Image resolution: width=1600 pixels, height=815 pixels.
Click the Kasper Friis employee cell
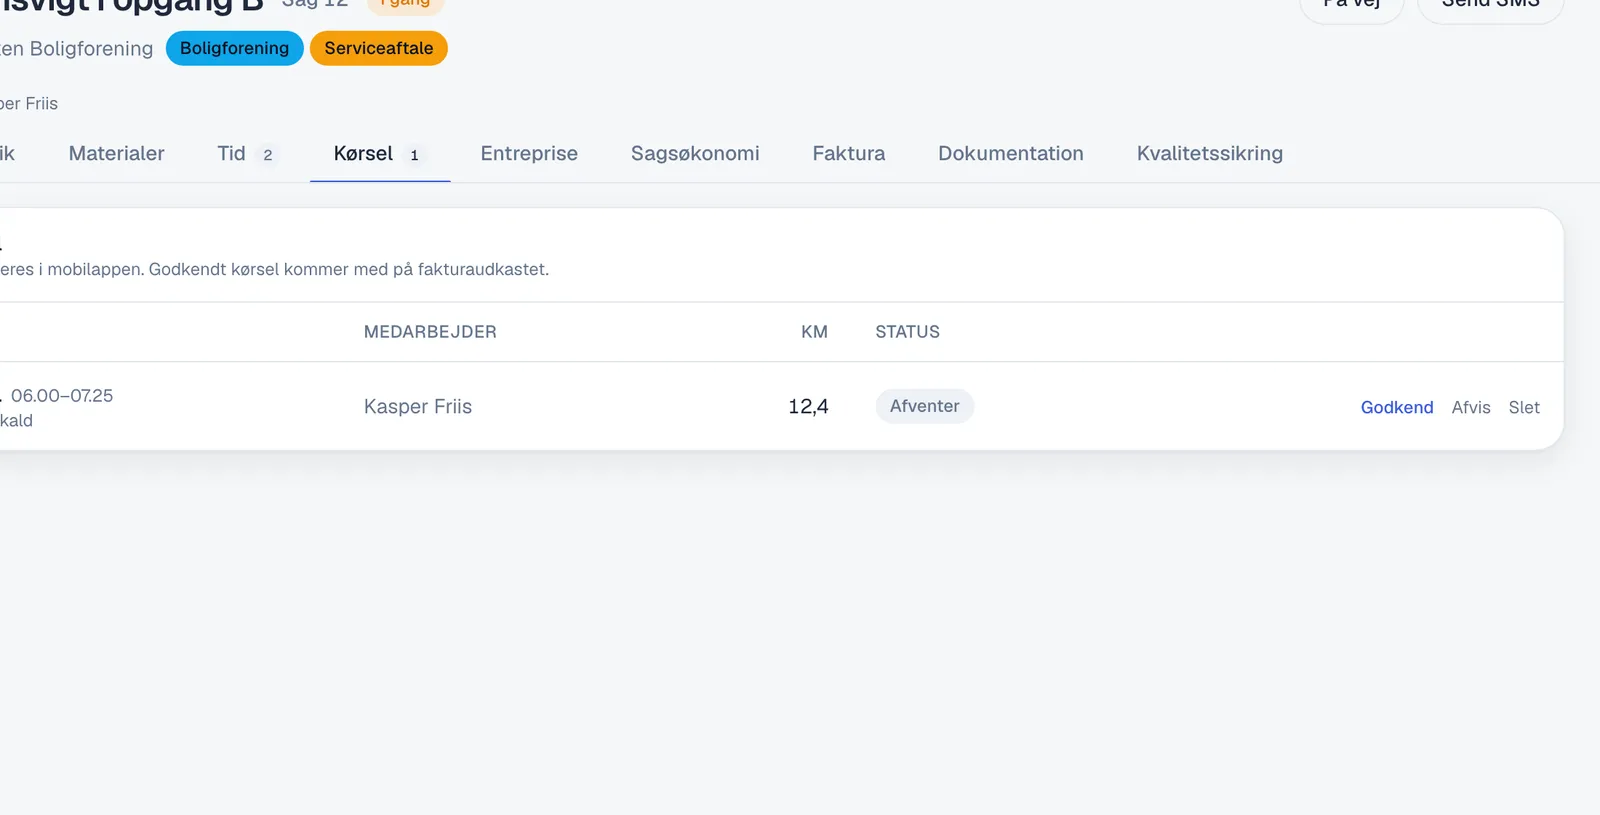click(x=418, y=407)
